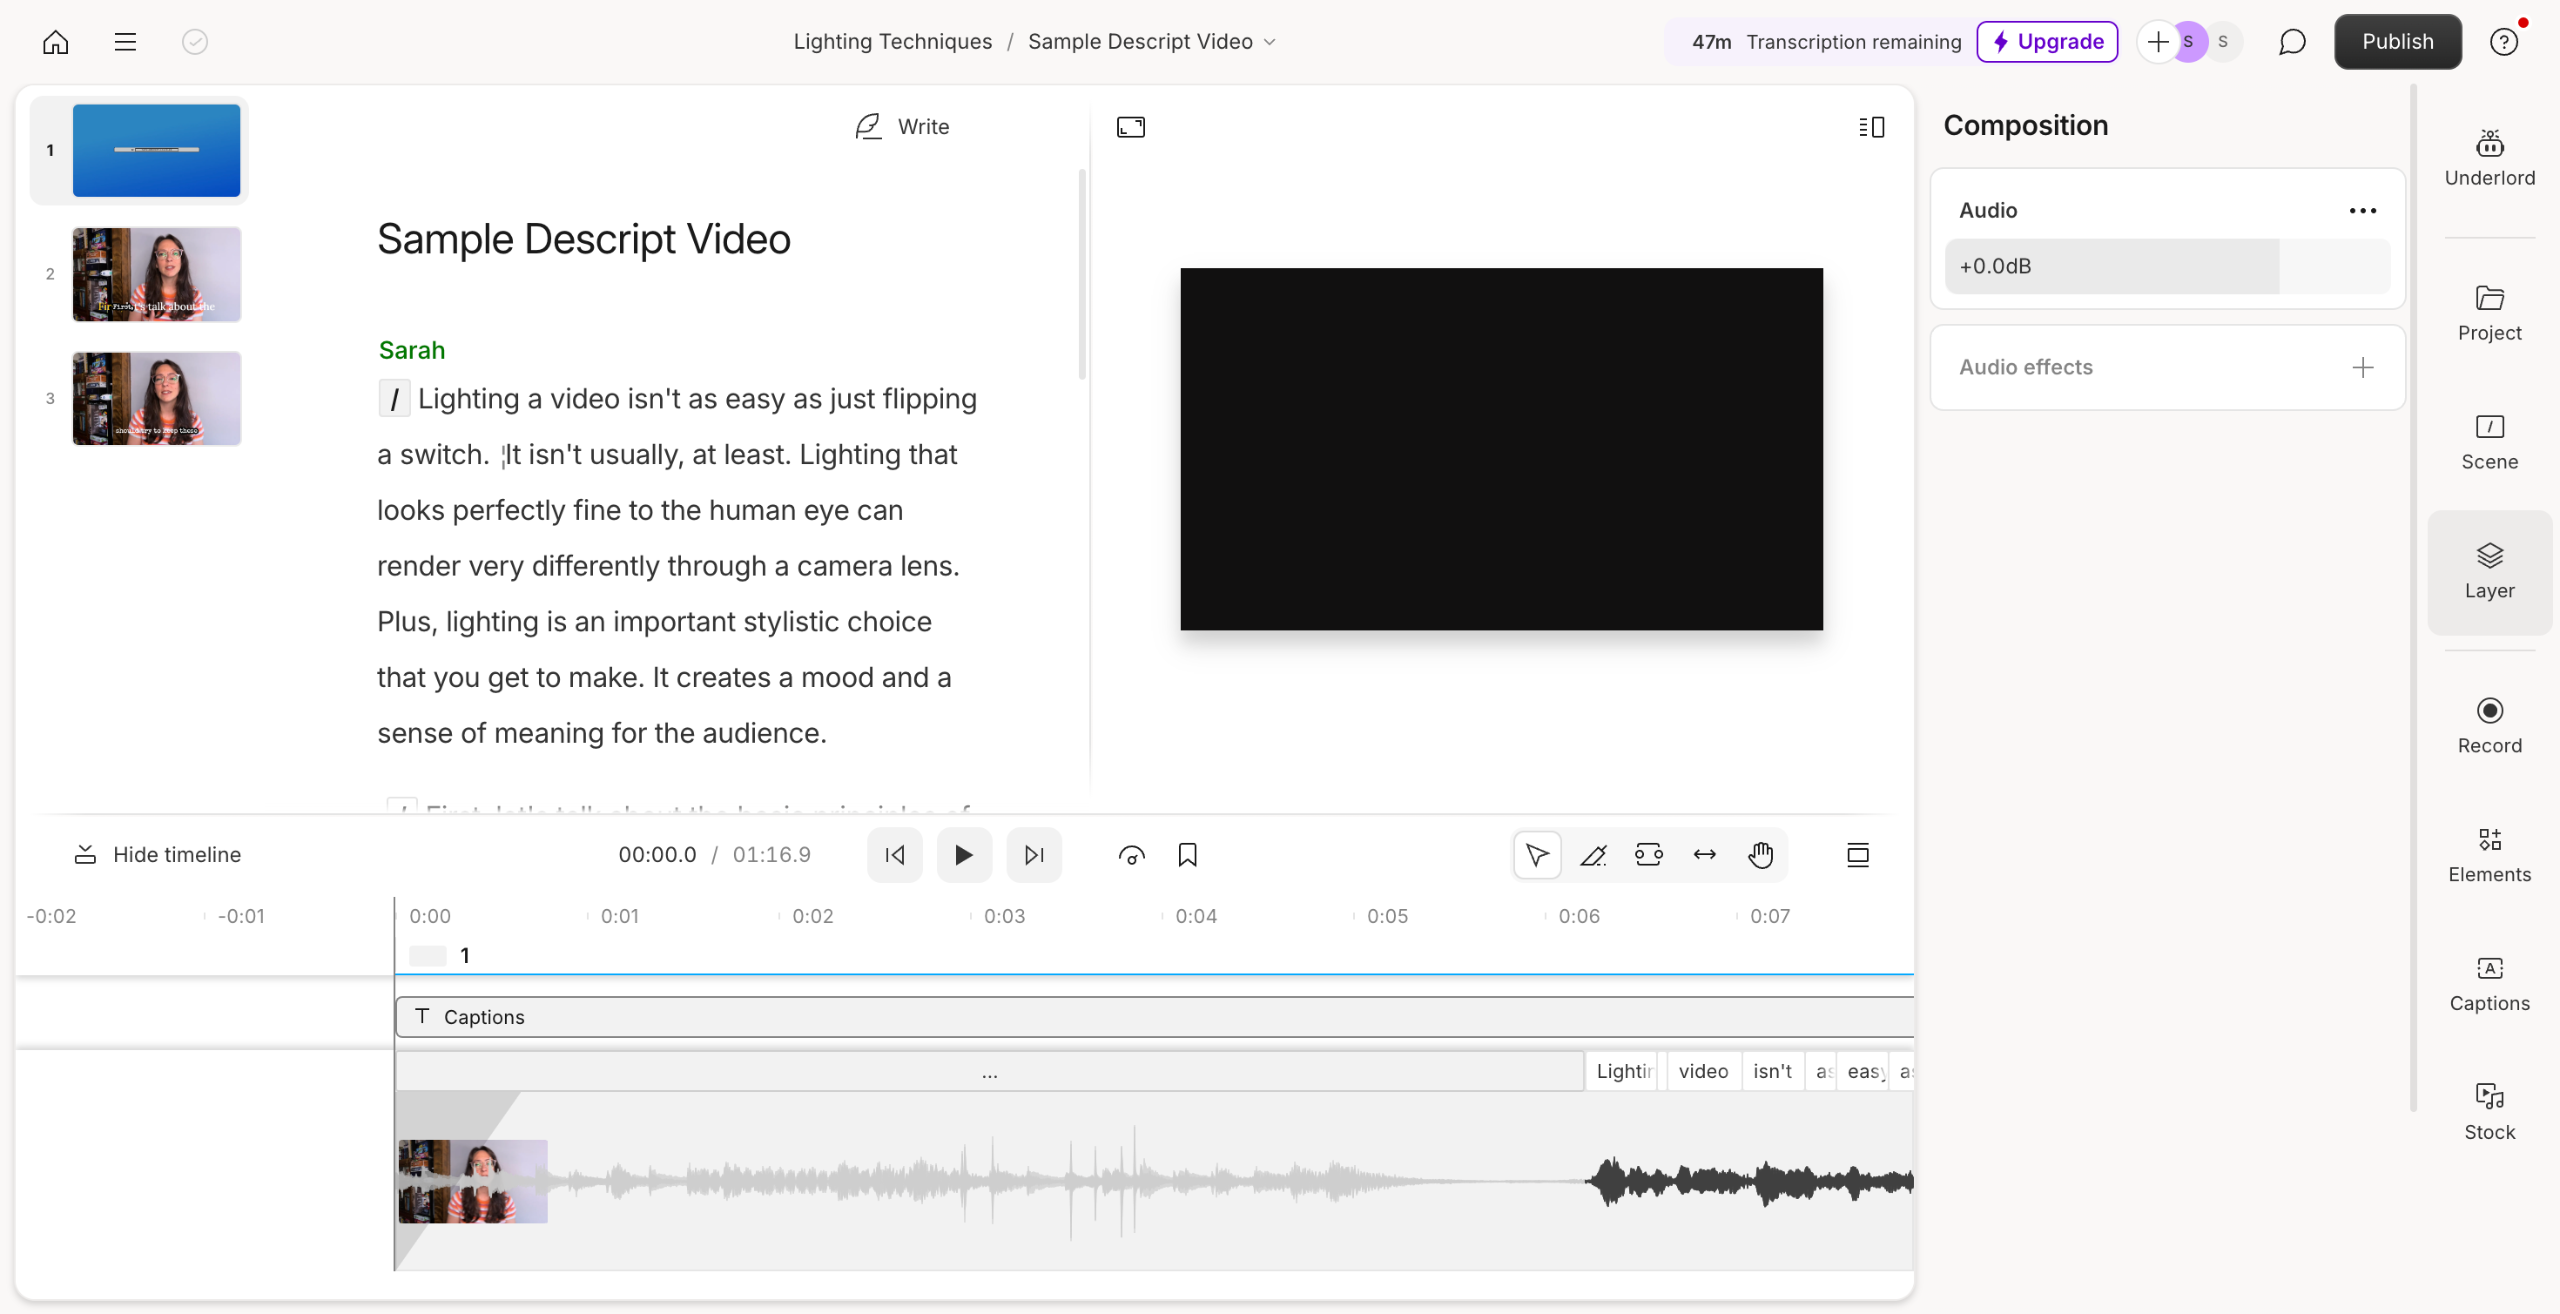Select scene 2 thumbnail in sidebar
Image resolution: width=2560 pixels, height=1314 pixels.
(157, 274)
